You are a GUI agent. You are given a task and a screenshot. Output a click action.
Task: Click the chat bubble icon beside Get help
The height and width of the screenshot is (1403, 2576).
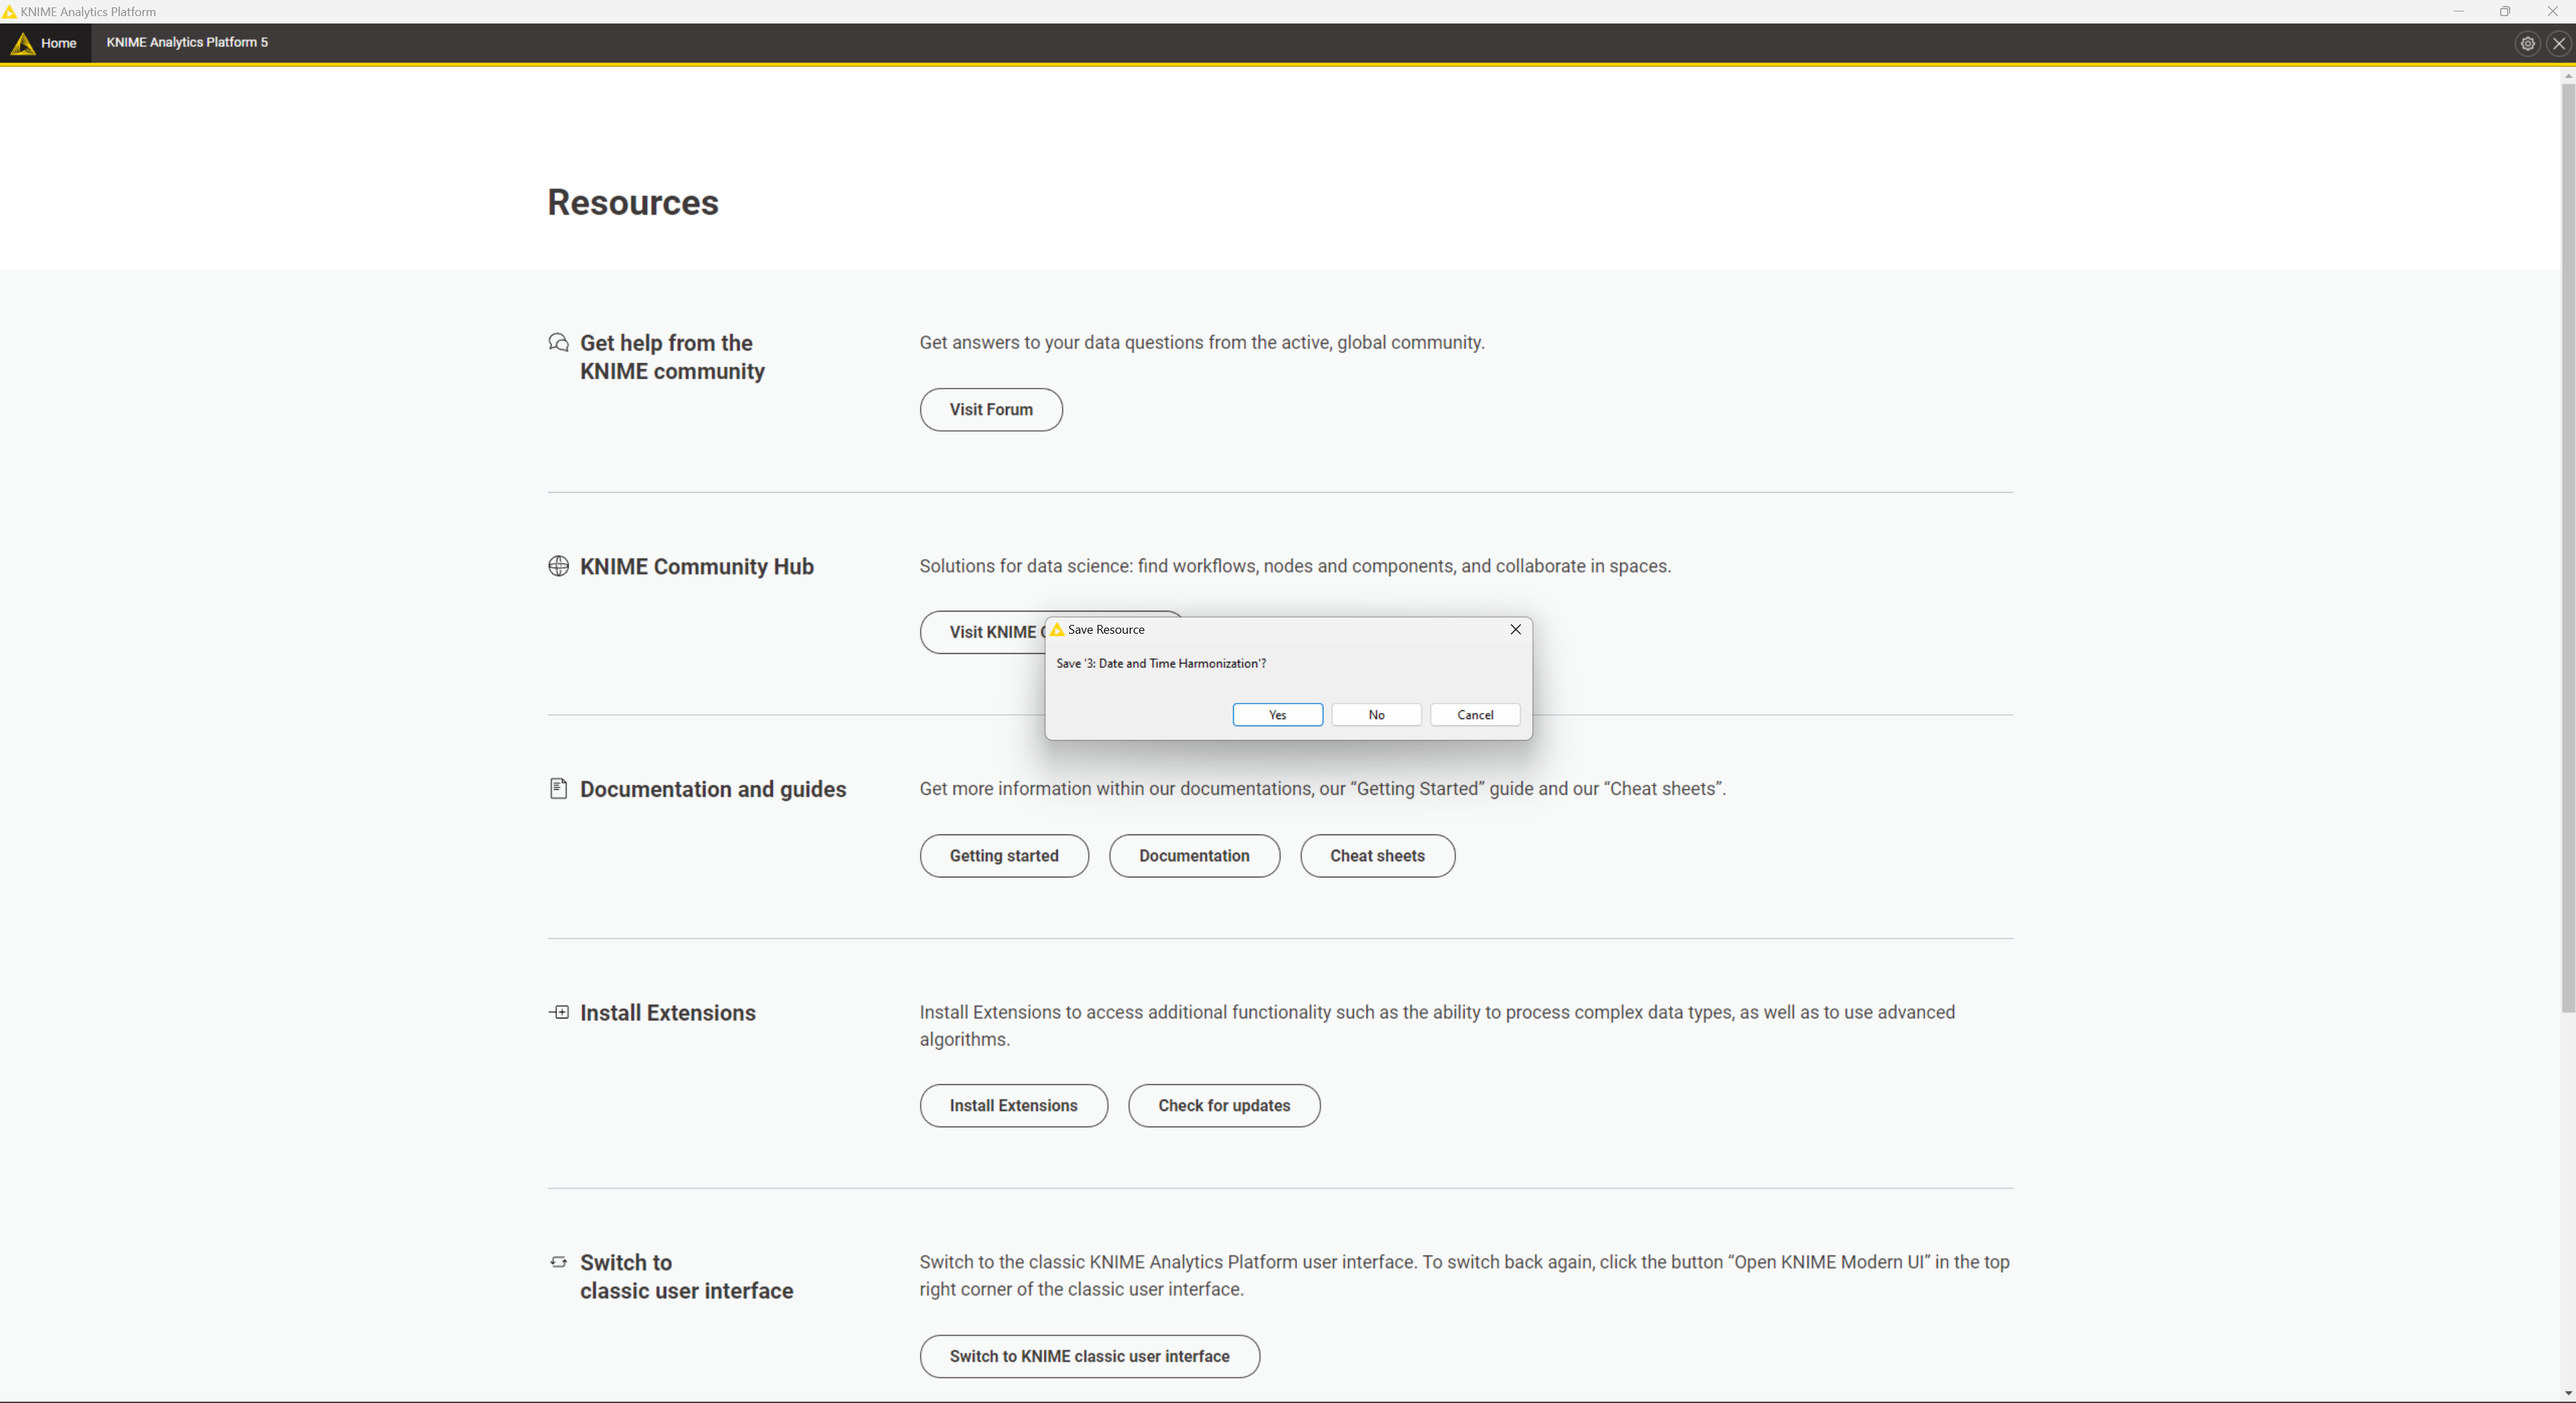[558, 343]
